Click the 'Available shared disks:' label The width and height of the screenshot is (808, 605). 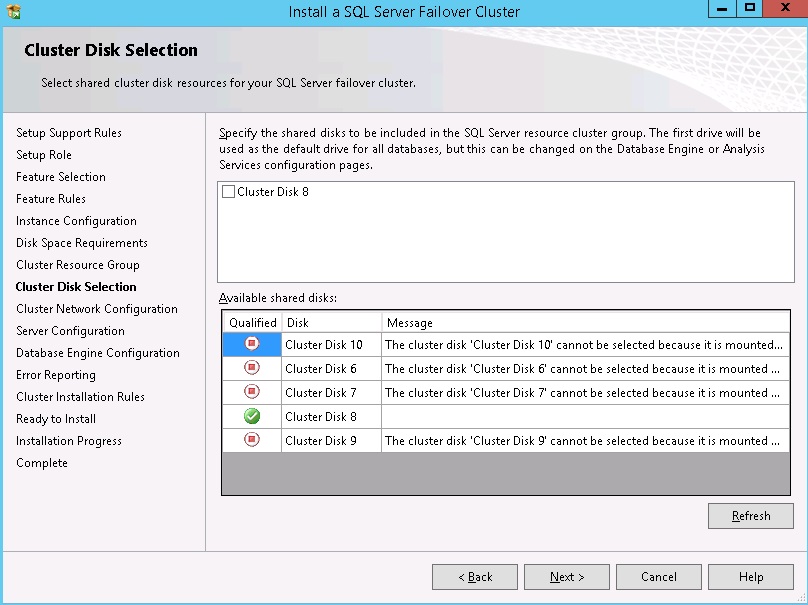[x=278, y=298]
